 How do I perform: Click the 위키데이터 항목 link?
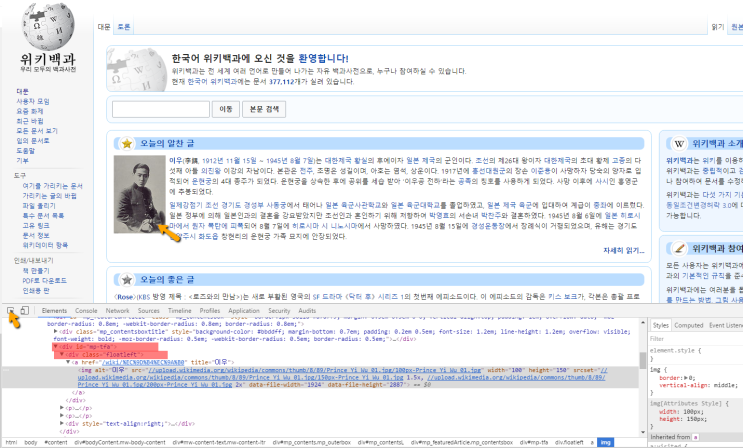tap(45, 245)
